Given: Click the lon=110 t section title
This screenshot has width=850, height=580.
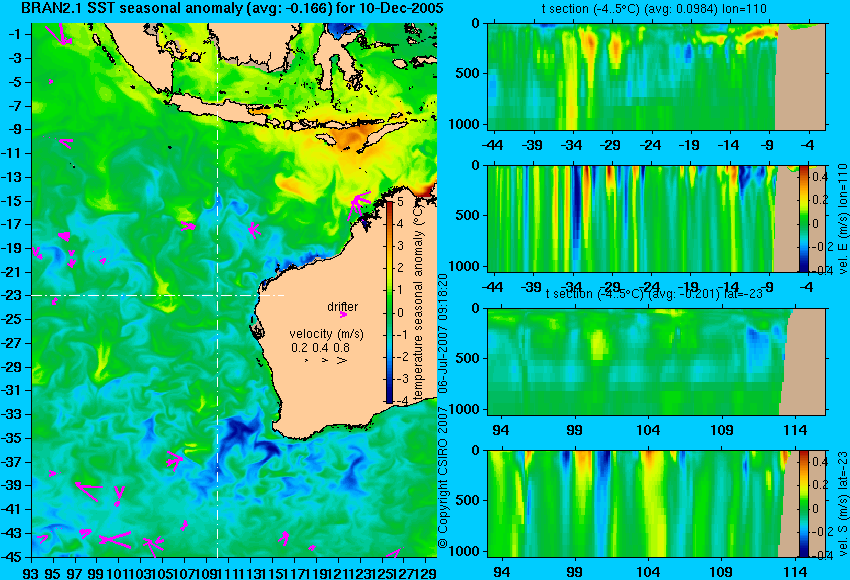Looking at the screenshot, I should (x=654, y=9).
